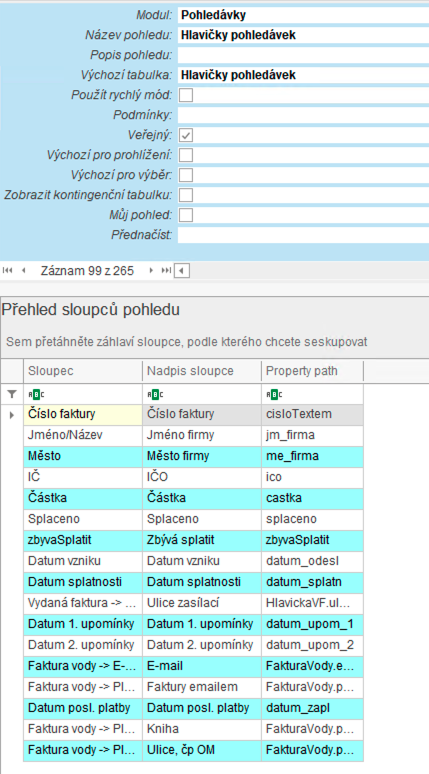Select the E-mail caption cell

(202, 666)
